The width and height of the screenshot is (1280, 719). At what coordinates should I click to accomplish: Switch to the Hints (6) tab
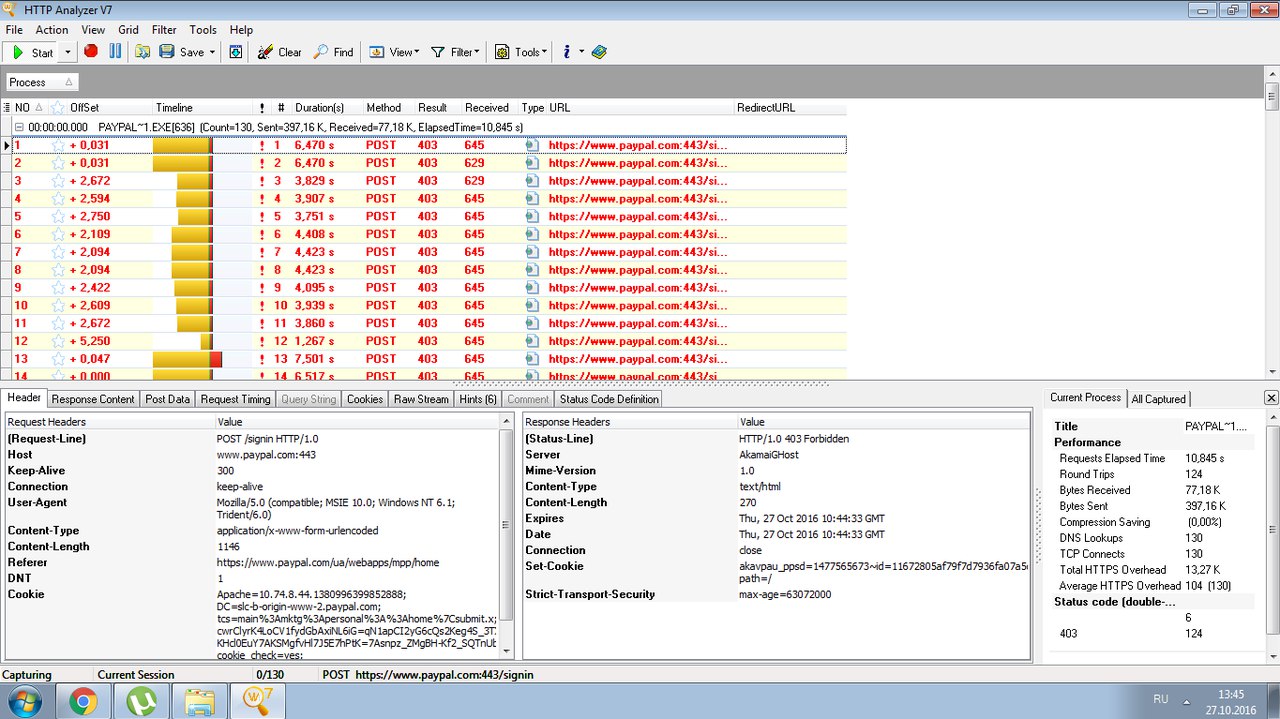pos(478,399)
